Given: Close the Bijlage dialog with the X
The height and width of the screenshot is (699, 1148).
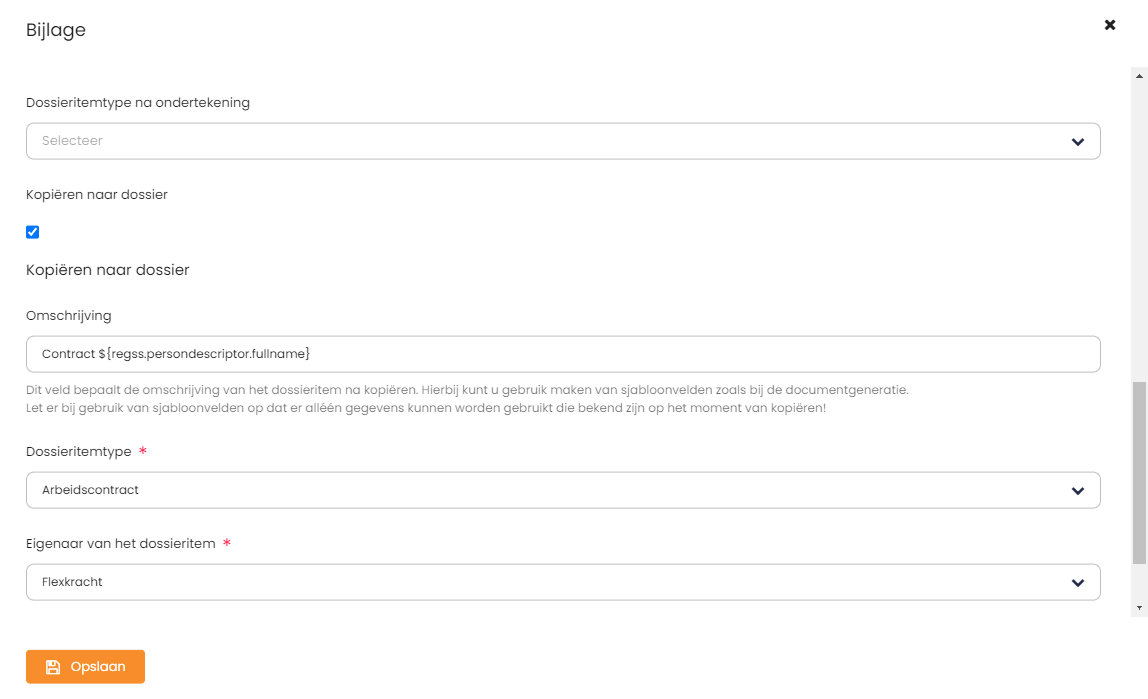Looking at the screenshot, I should click(x=1110, y=25).
